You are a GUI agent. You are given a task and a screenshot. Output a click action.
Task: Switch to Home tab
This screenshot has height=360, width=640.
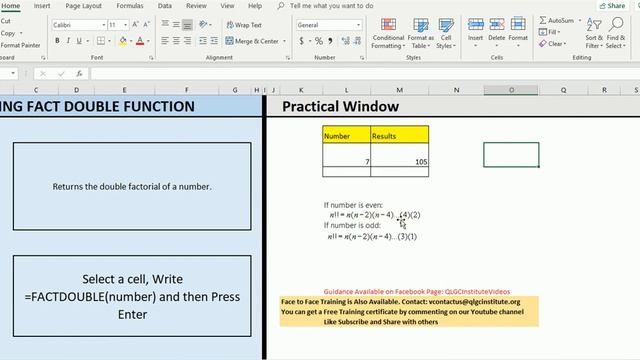pos(10,6)
